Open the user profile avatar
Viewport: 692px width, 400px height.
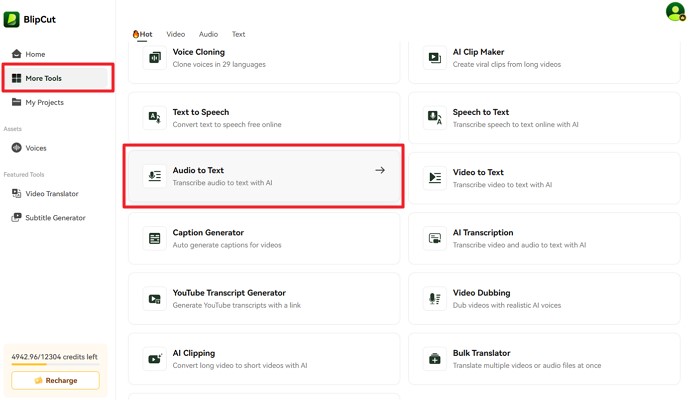coord(675,12)
